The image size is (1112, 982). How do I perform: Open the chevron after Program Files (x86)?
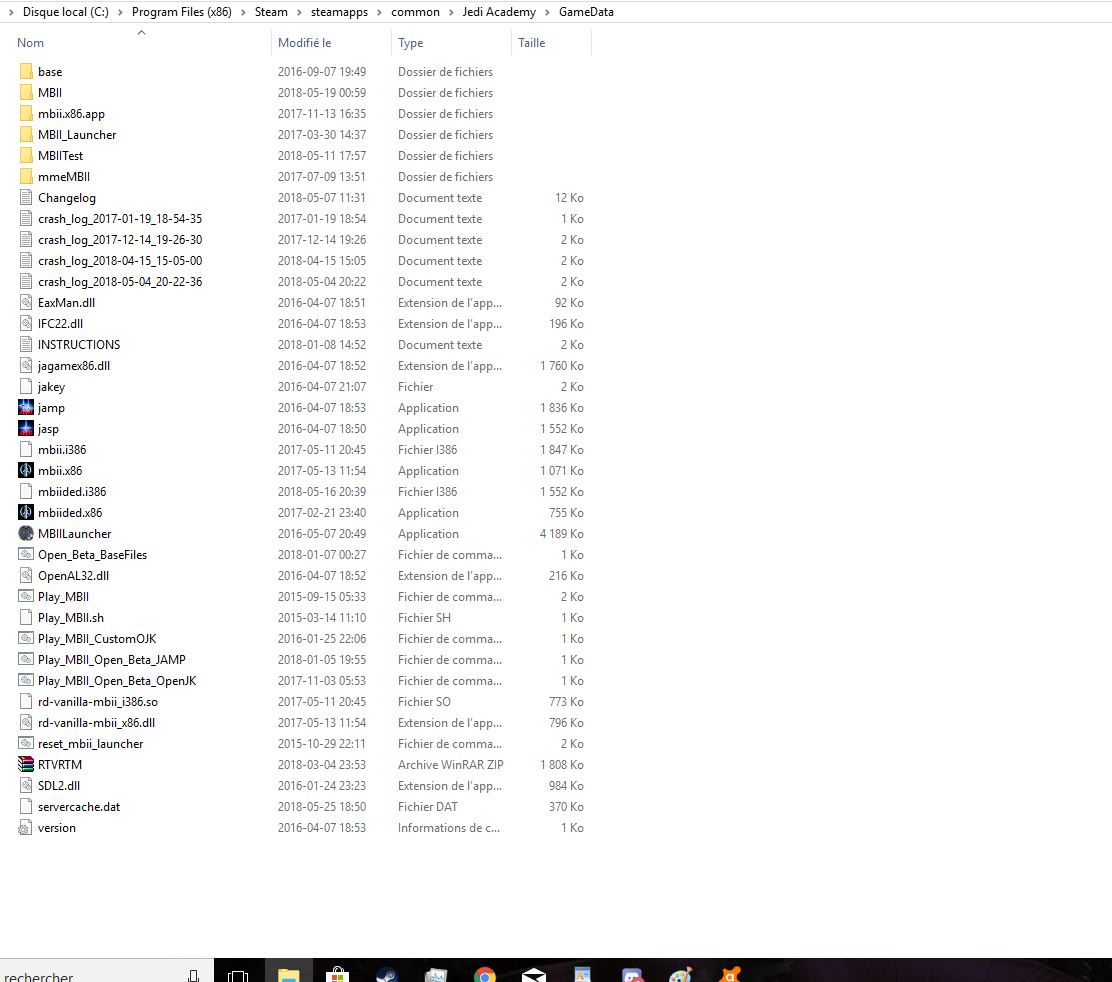pos(243,12)
